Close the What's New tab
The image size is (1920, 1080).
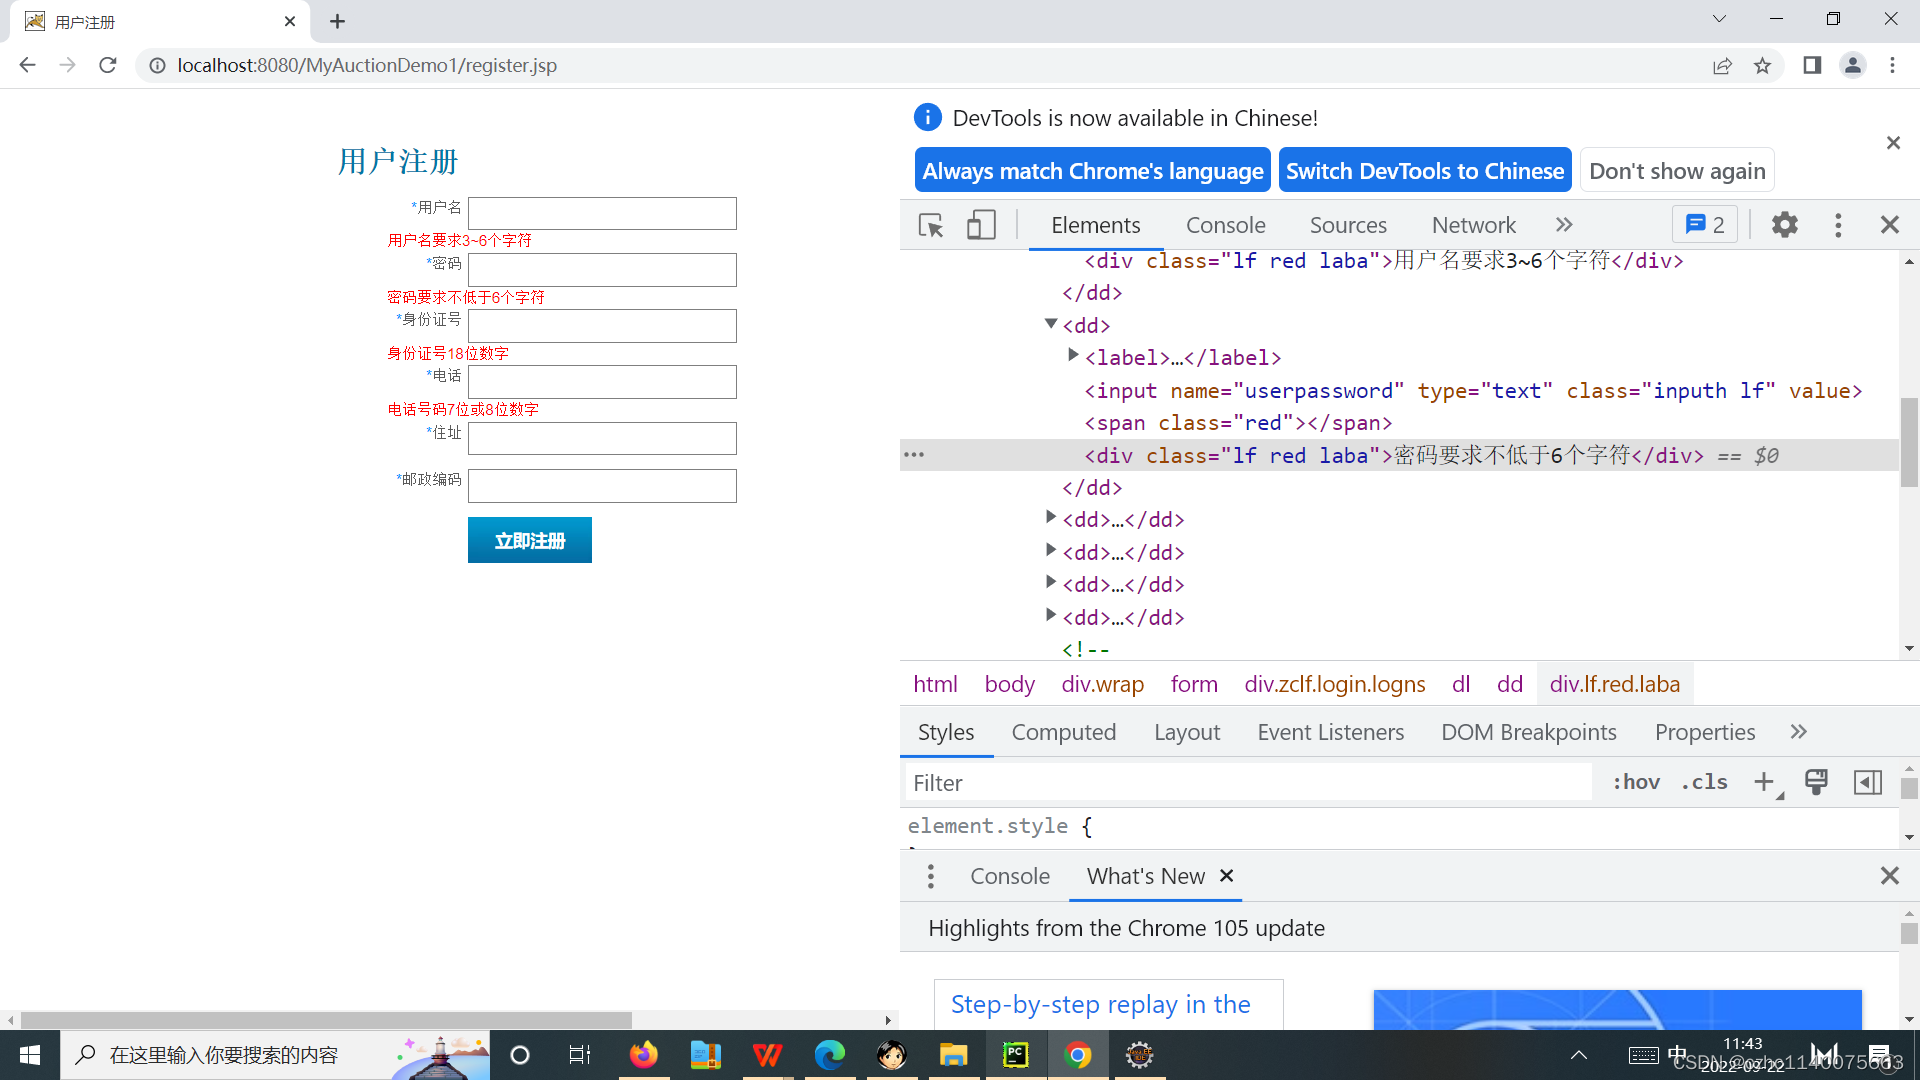click(x=1226, y=876)
